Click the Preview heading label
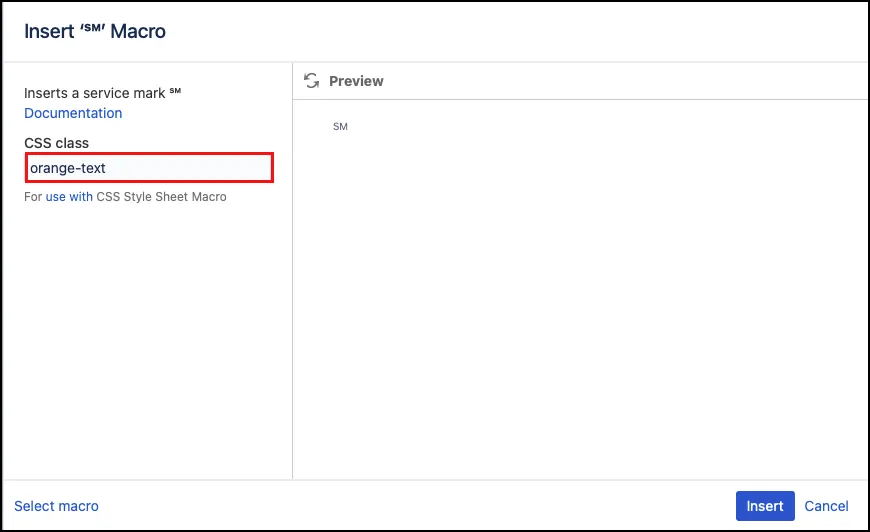 click(356, 81)
